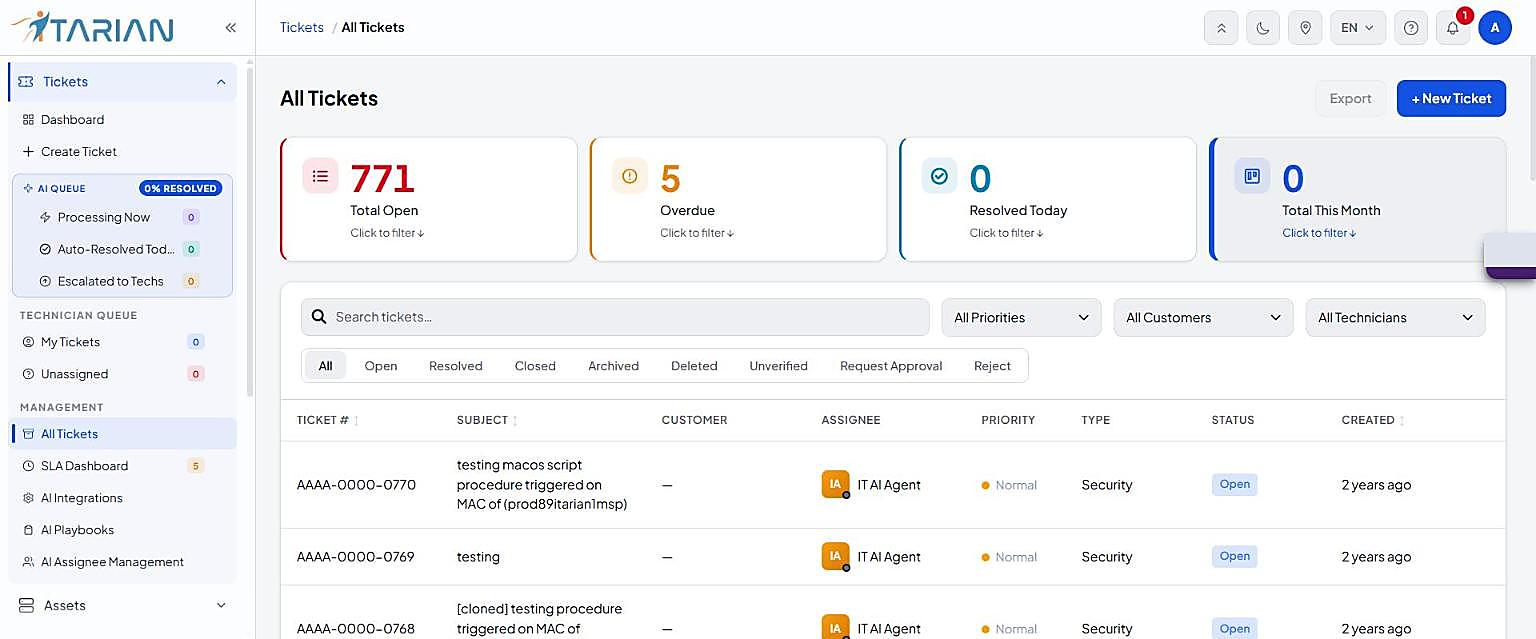Open the All Customers dropdown
1536x639 pixels.
pyautogui.click(x=1203, y=317)
